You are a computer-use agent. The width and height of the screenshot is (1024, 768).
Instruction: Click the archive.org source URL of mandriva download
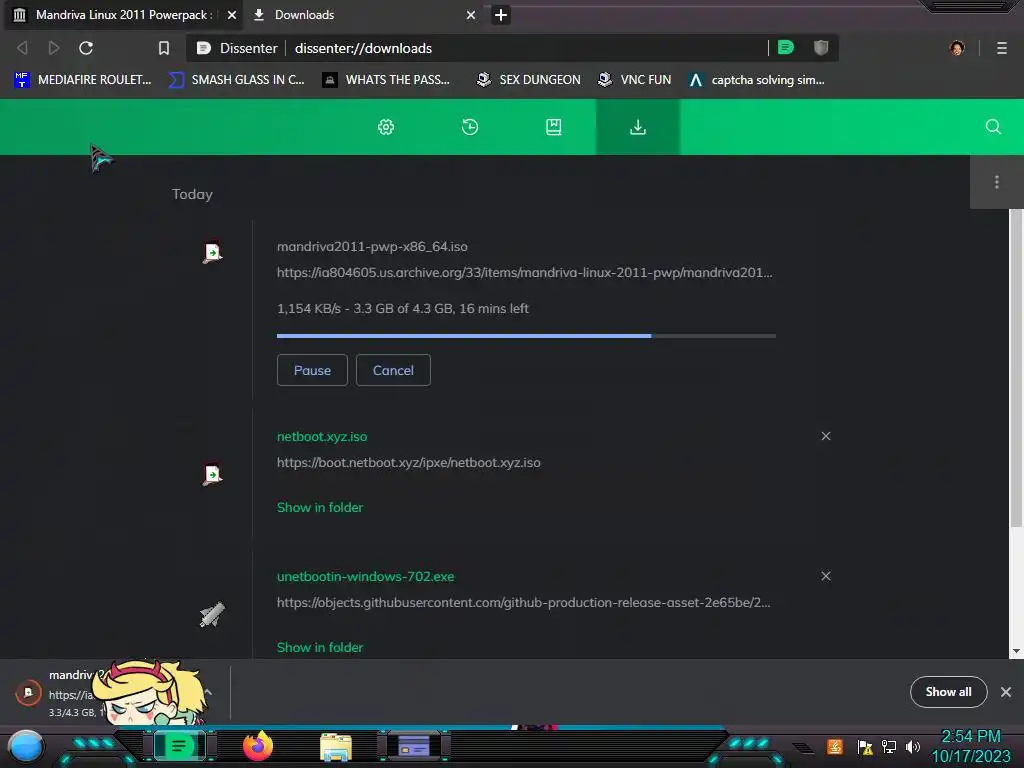(x=524, y=272)
